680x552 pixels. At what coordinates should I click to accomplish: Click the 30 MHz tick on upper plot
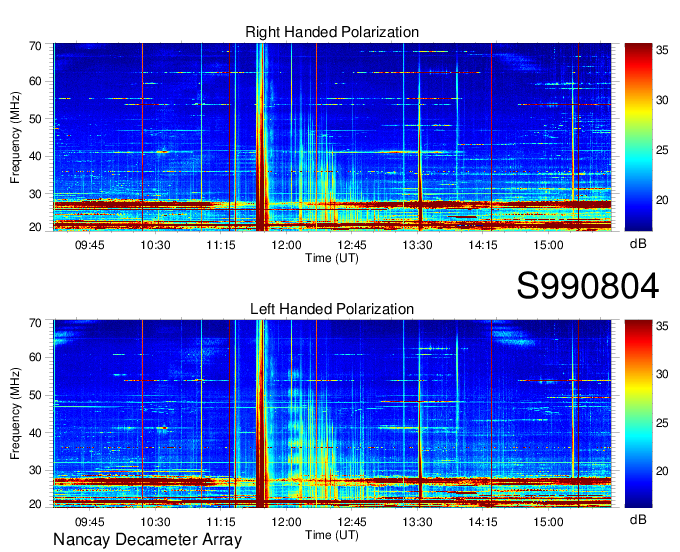coord(35,194)
